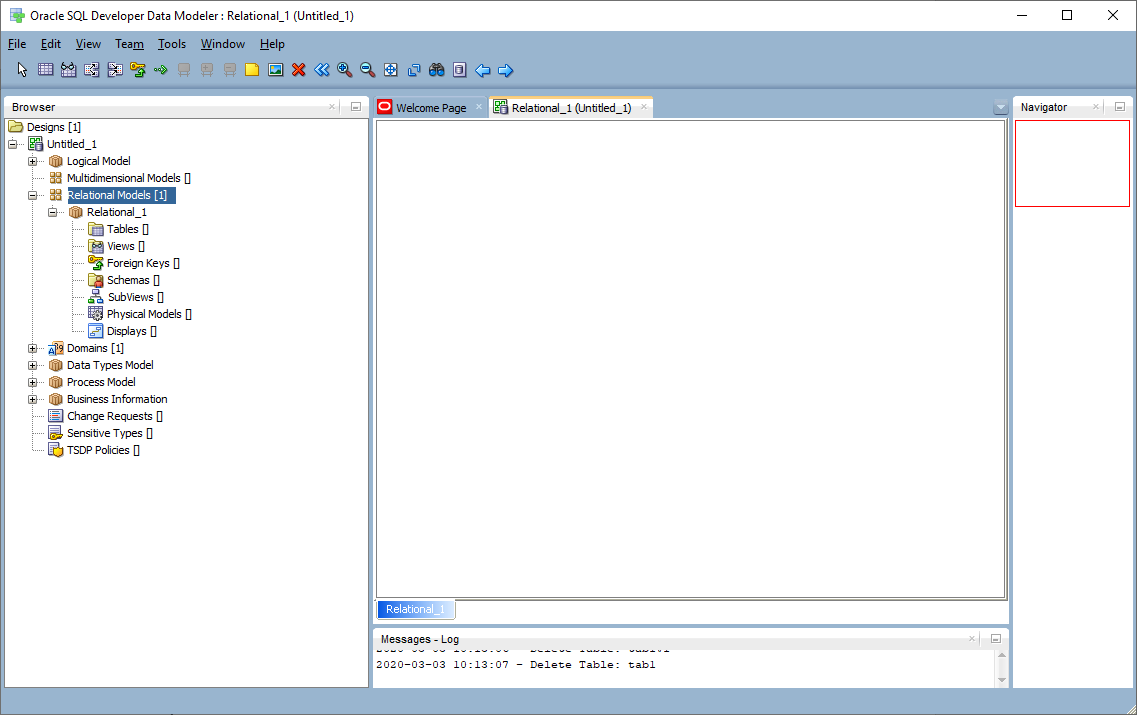The height and width of the screenshot is (715, 1137).
Task: Collapse the Relational_1 tree node
Action: pos(53,212)
